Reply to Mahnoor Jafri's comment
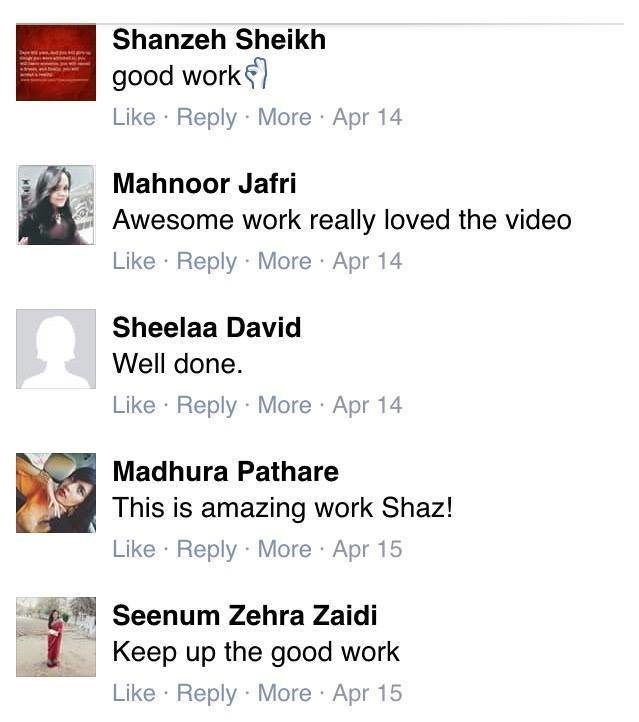The height and width of the screenshot is (722, 639). pos(206,262)
